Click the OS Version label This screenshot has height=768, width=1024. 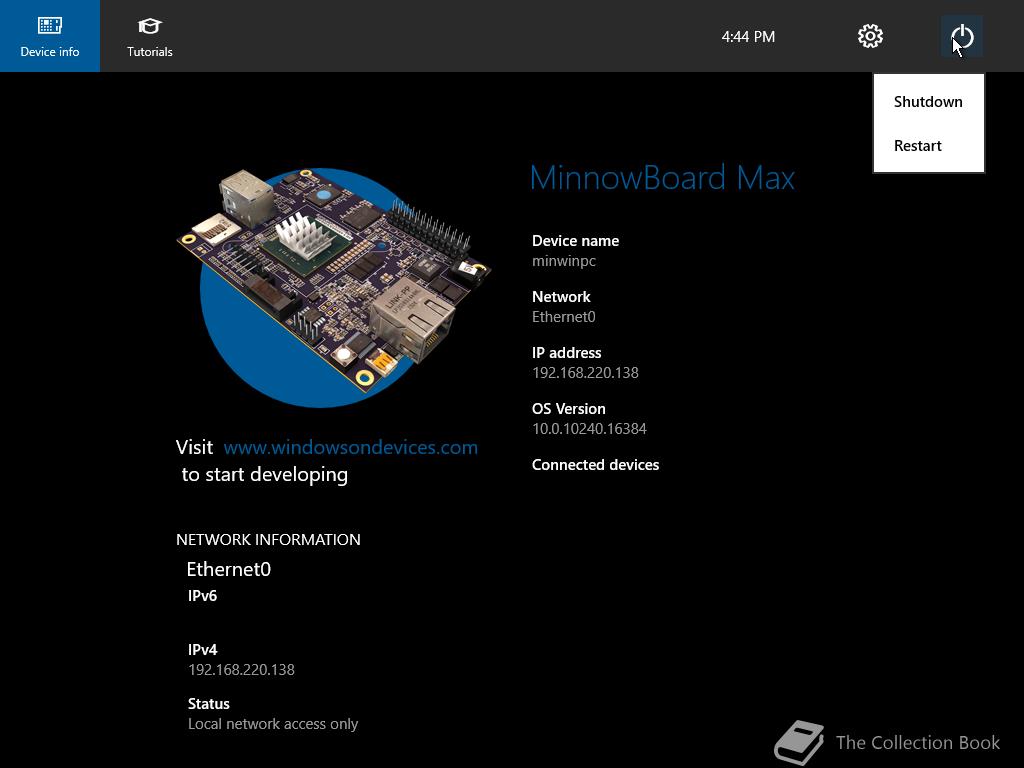click(568, 409)
